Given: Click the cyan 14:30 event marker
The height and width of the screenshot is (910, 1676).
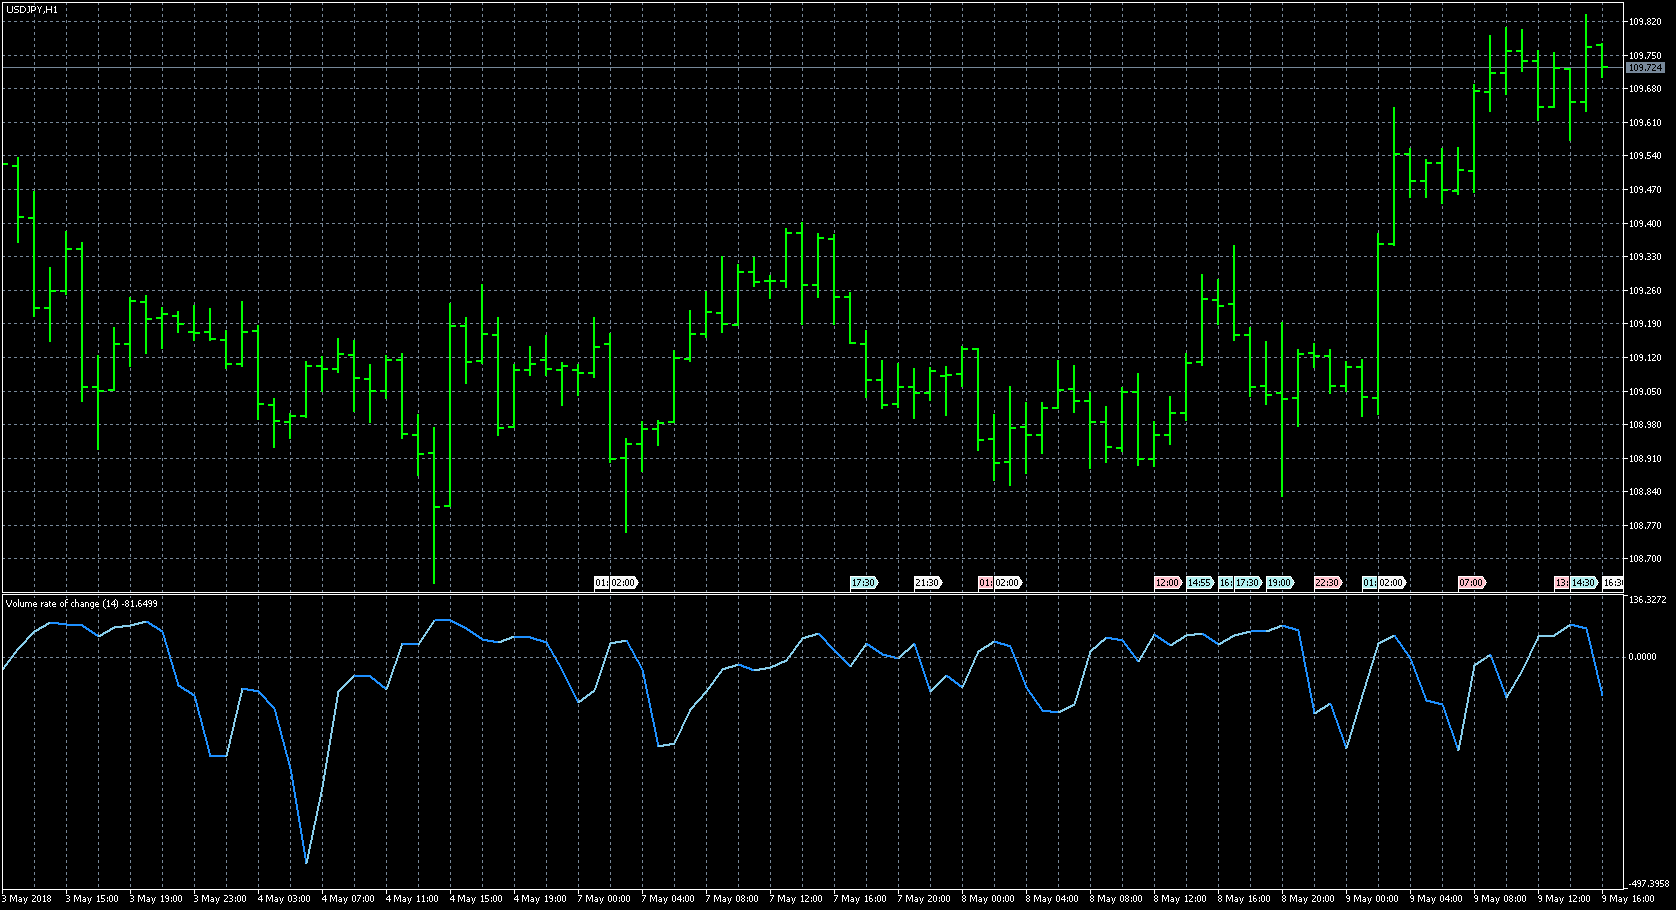Looking at the screenshot, I should [1583, 583].
